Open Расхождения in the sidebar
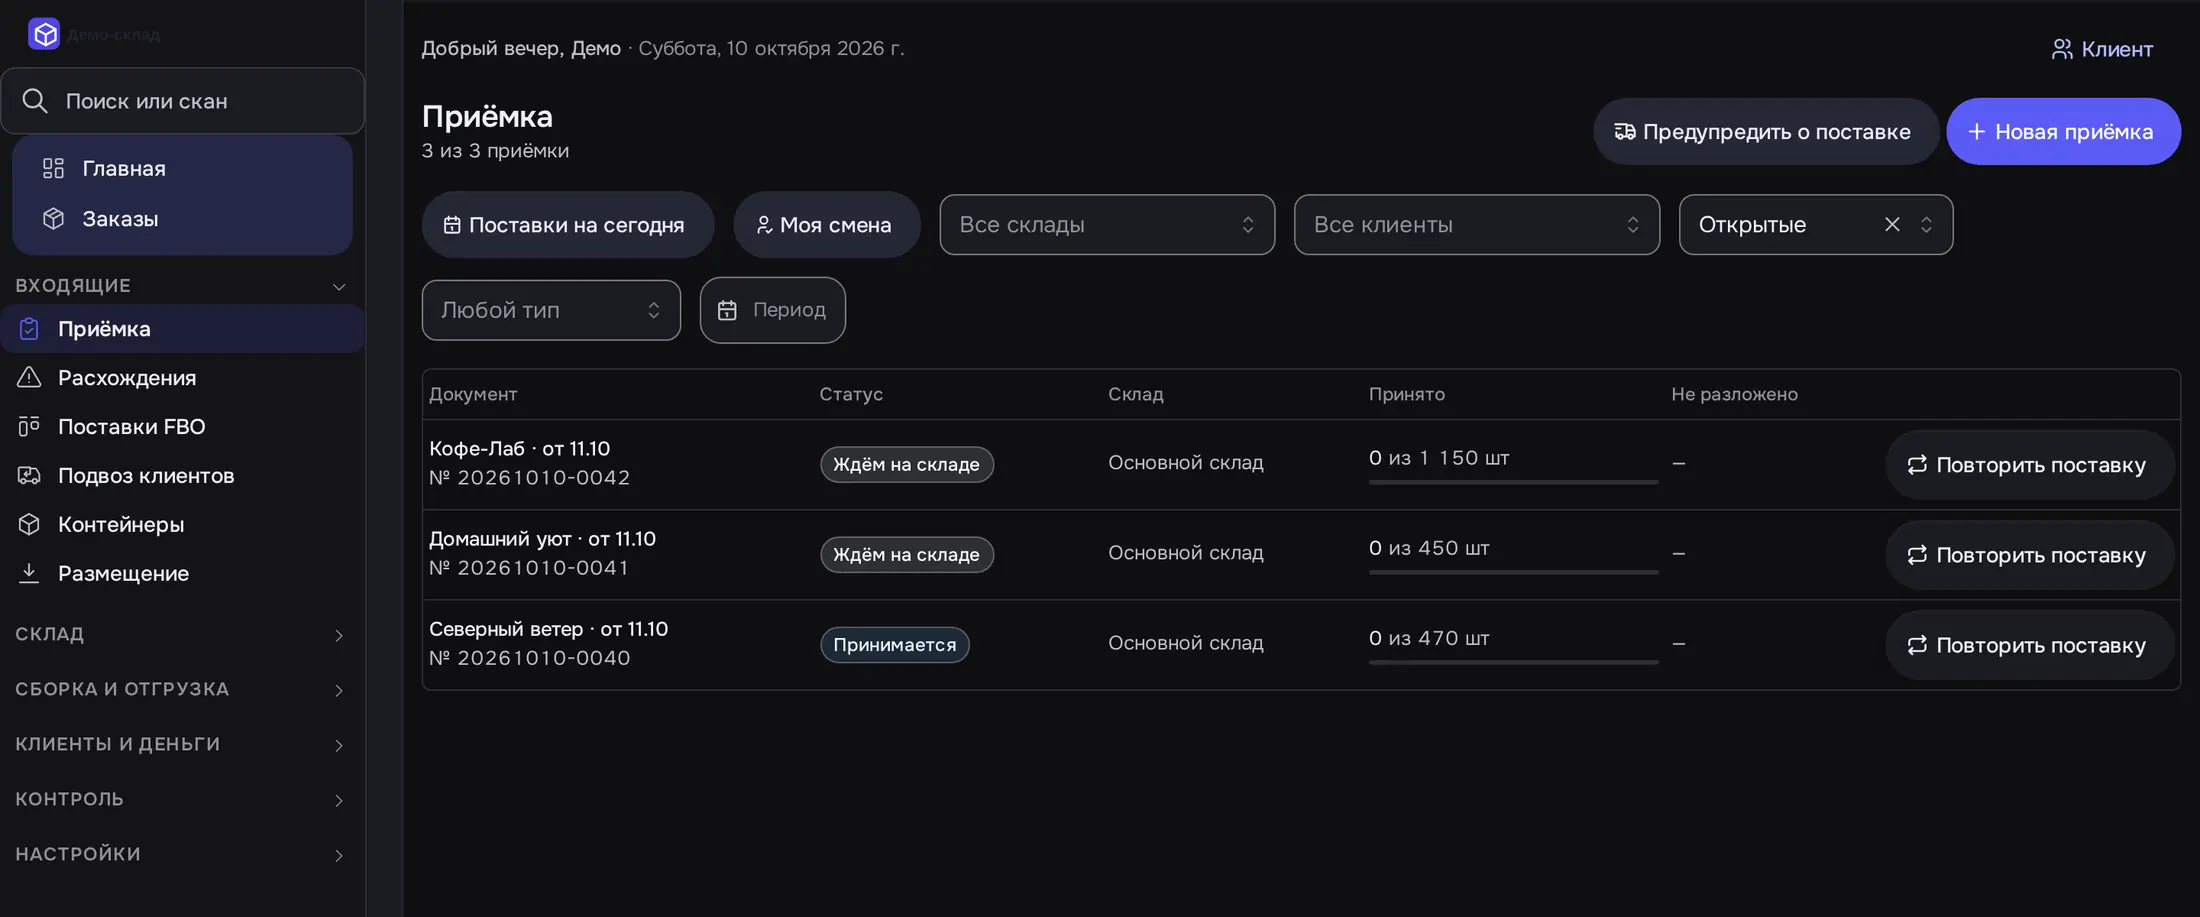The width and height of the screenshot is (2200, 917). click(182, 377)
